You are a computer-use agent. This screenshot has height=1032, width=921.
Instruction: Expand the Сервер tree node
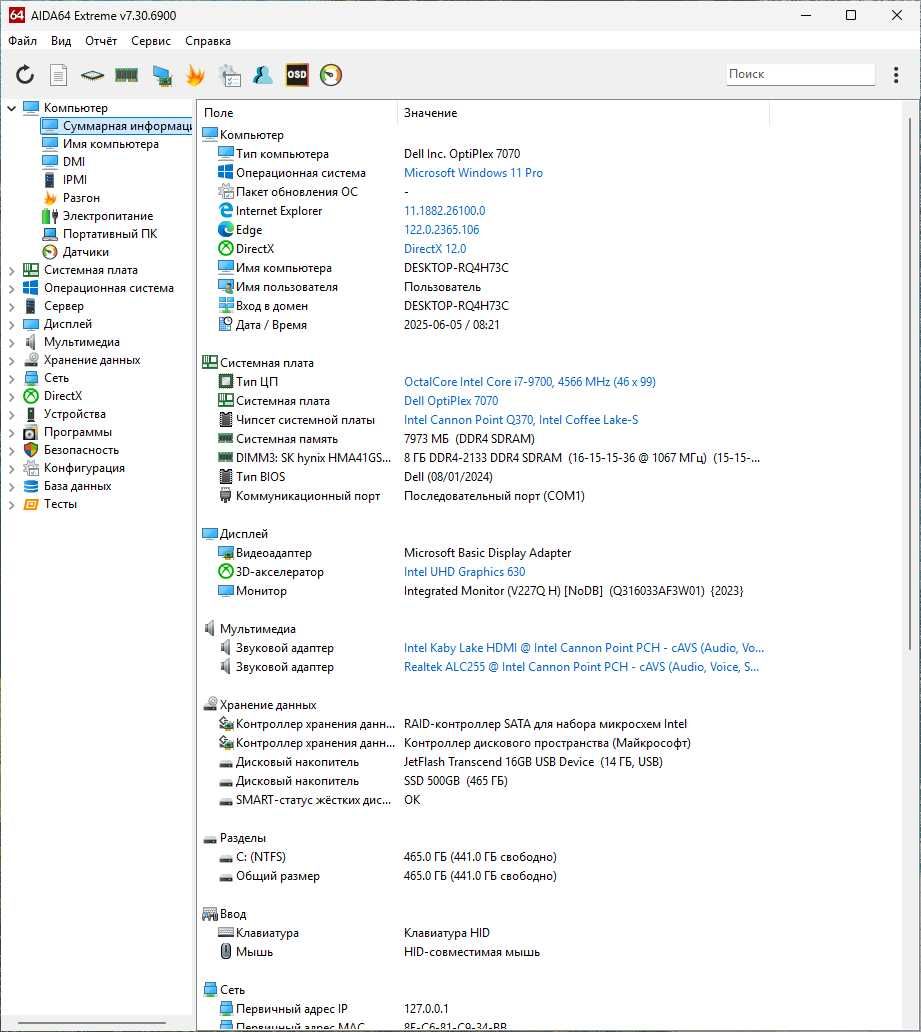tap(11, 306)
